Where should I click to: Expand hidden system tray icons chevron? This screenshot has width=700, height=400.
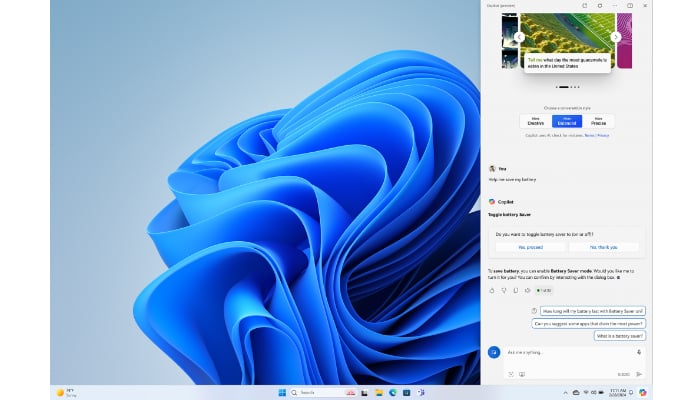[x=565, y=392]
